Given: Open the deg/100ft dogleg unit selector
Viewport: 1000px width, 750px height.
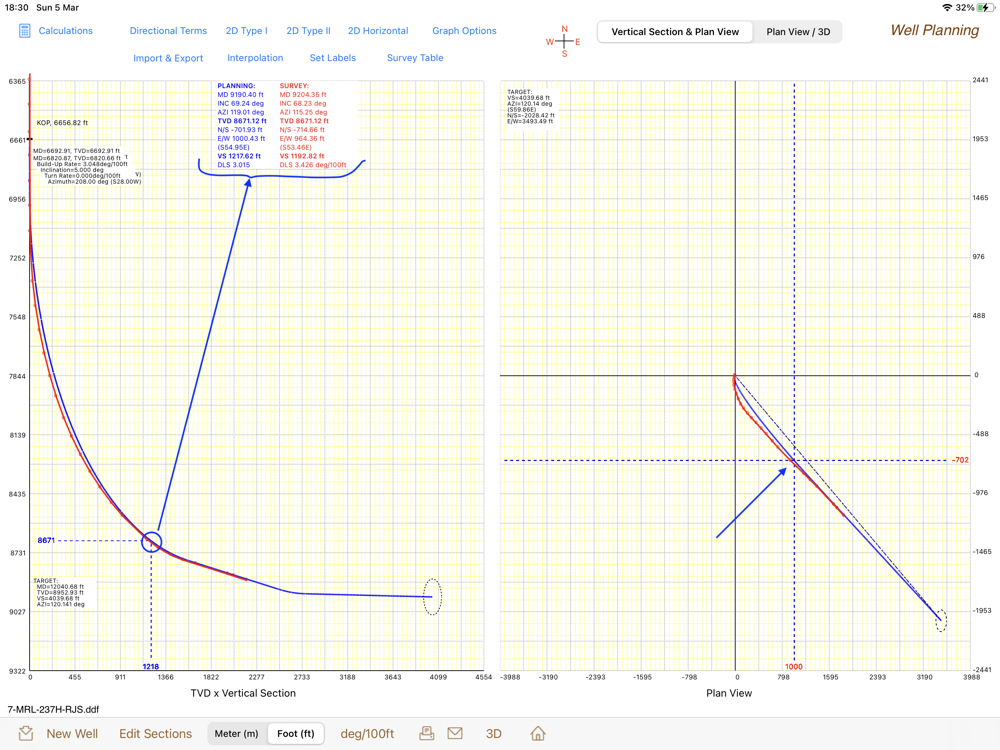Looking at the screenshot, I should pos(367,733).
